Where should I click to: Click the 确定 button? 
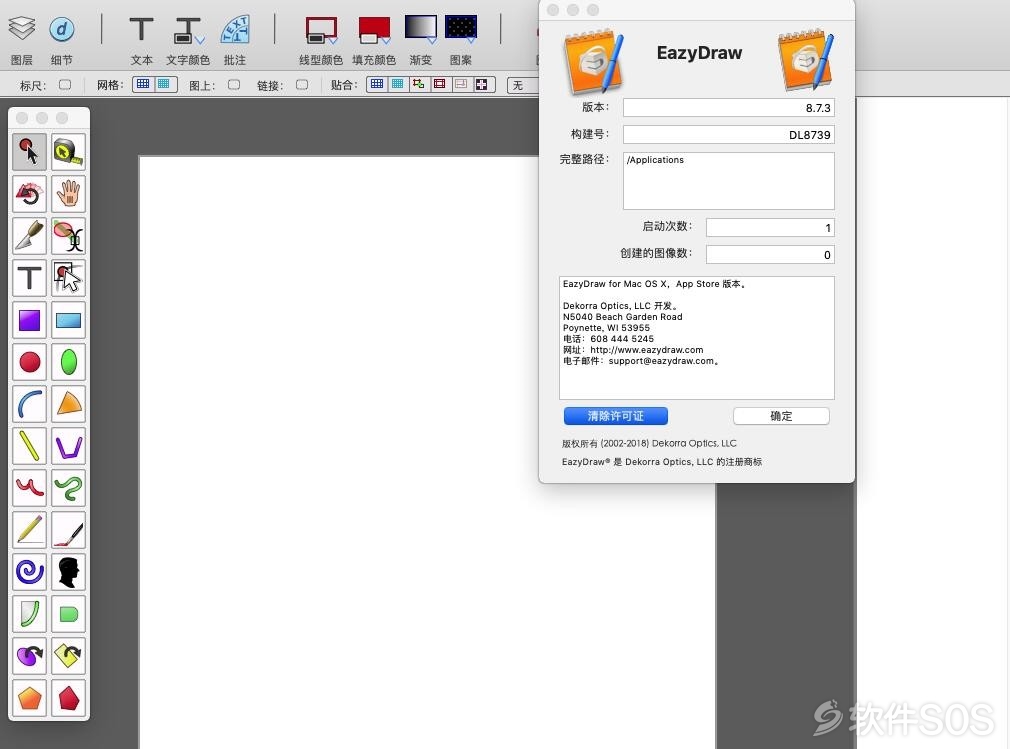coord(781,416)
